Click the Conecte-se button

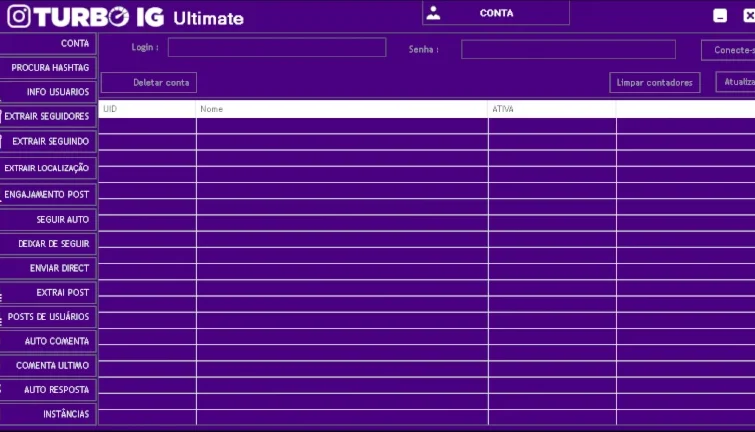click(x=728, y=50)
